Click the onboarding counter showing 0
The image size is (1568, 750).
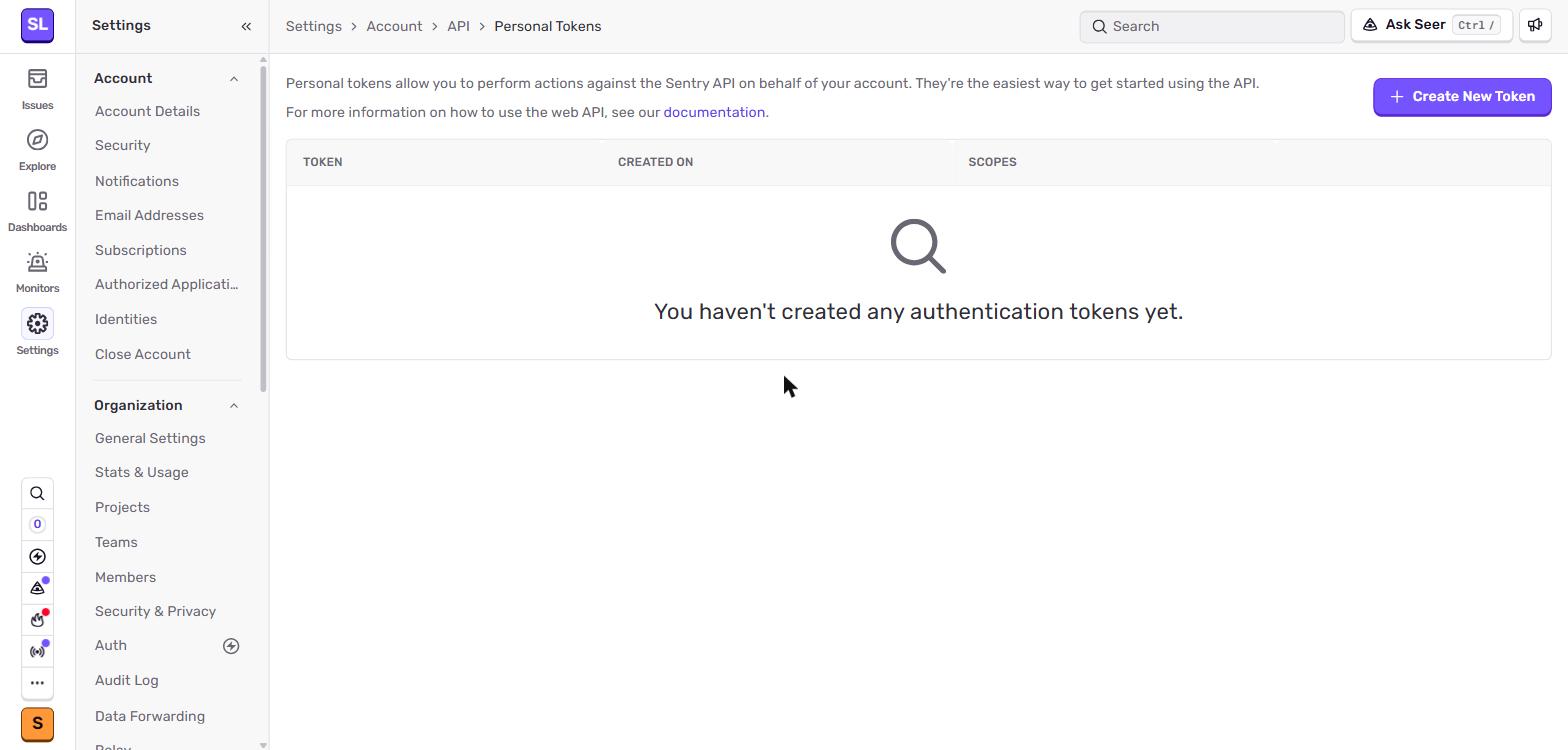tap(37, 524)
